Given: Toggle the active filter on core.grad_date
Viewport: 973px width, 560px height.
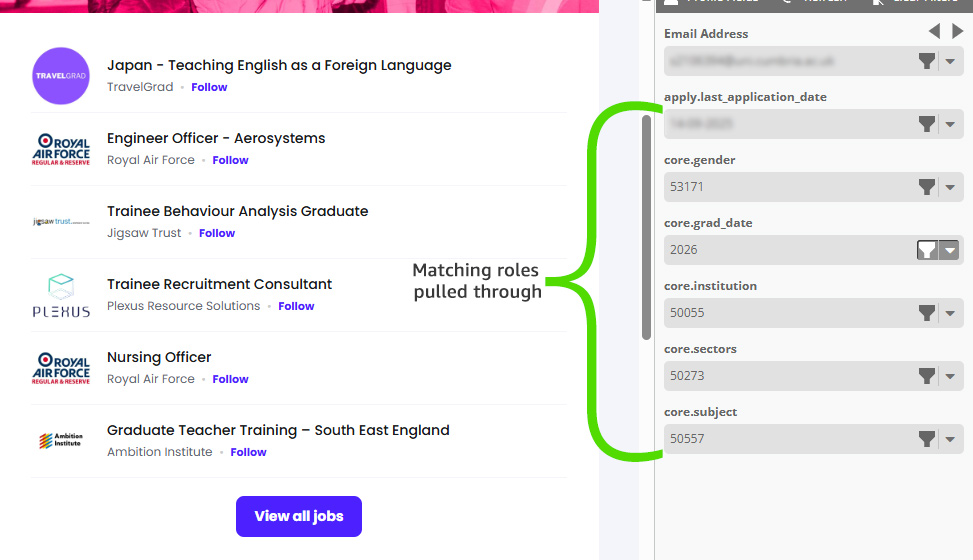Looking at the screenshot, I should point(927,250).
